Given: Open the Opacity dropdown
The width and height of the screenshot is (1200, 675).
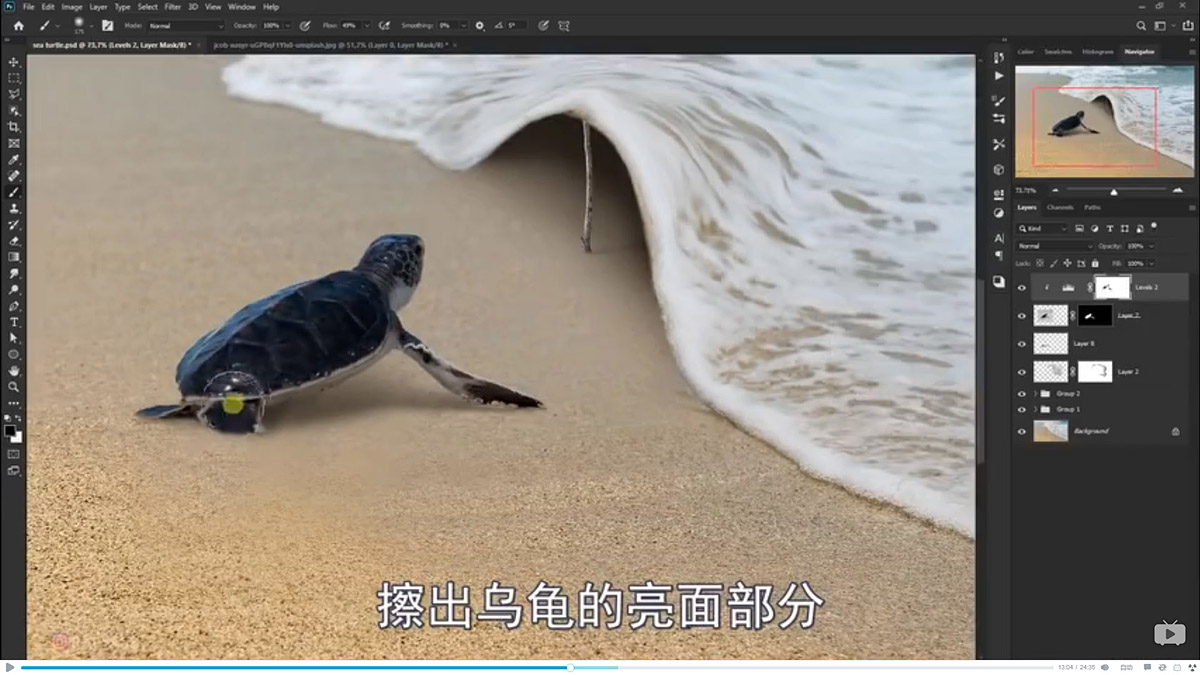Looking at the screenshot, I should click(1152, 246).
